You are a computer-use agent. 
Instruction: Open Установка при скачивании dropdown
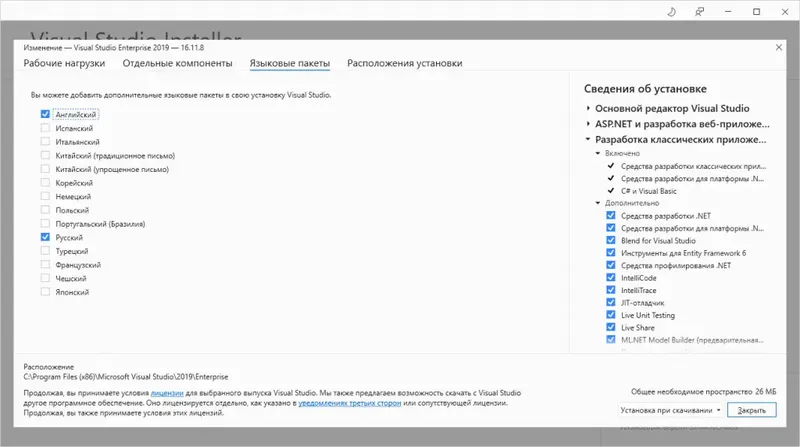coord(670,410)
